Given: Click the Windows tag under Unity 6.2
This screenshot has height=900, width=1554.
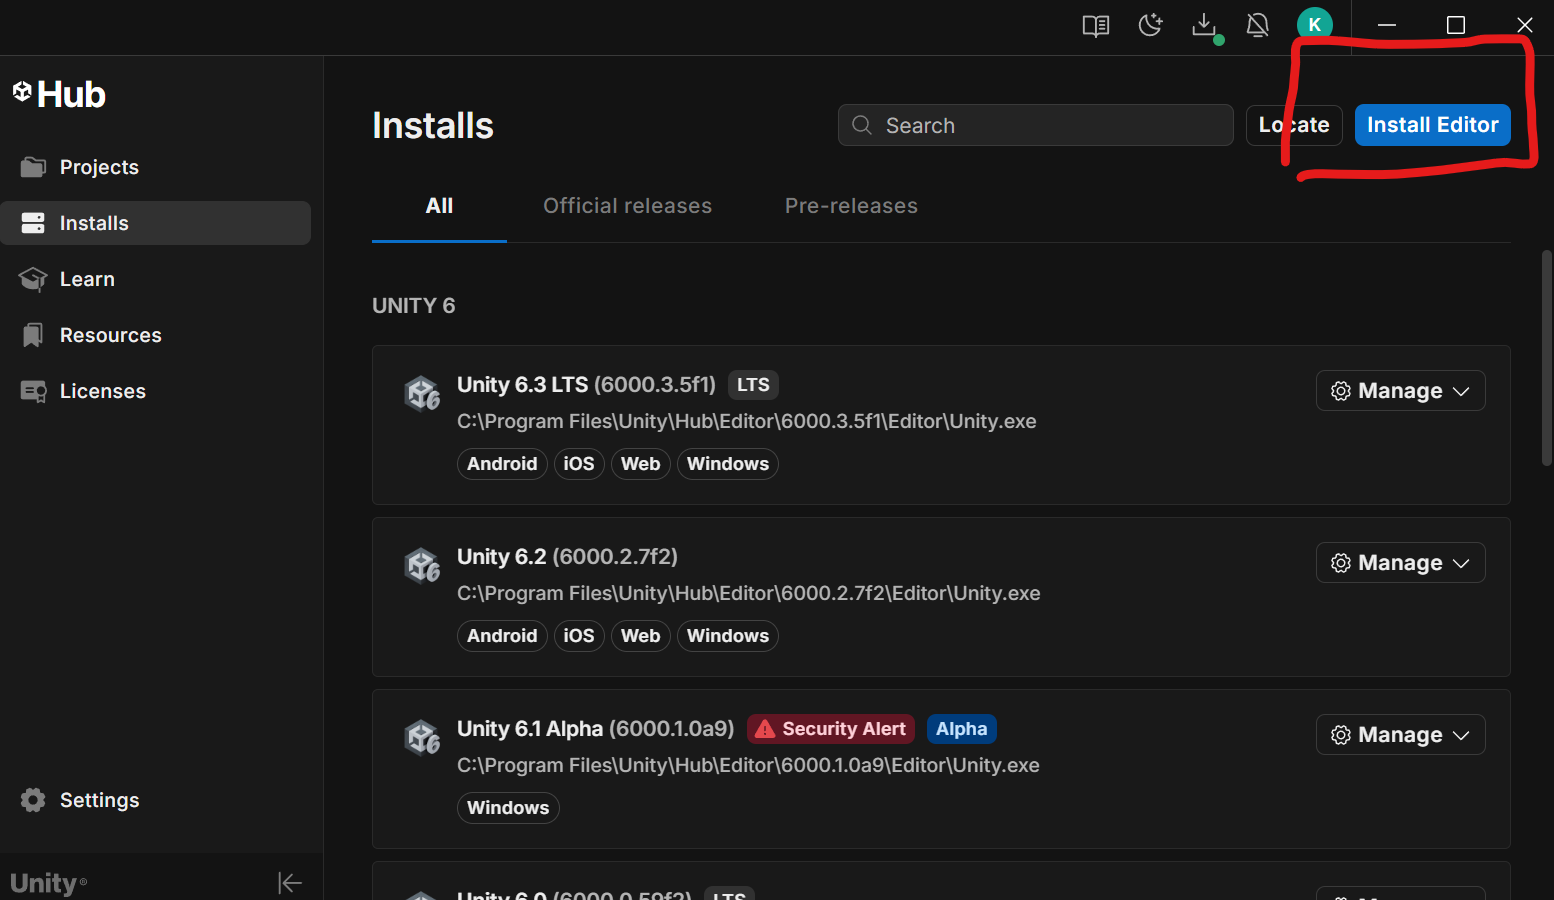Looking at the screenshot, I should (728, 636).
